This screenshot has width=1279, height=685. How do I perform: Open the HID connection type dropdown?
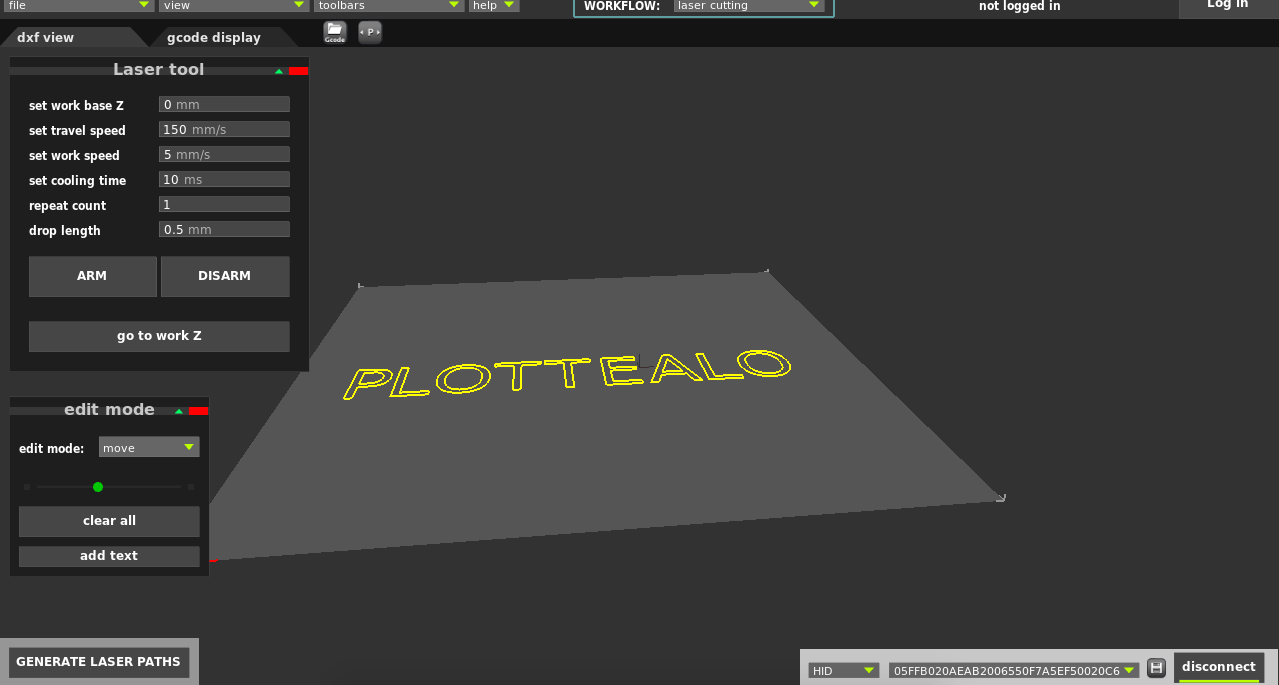(x=843, y=670)
